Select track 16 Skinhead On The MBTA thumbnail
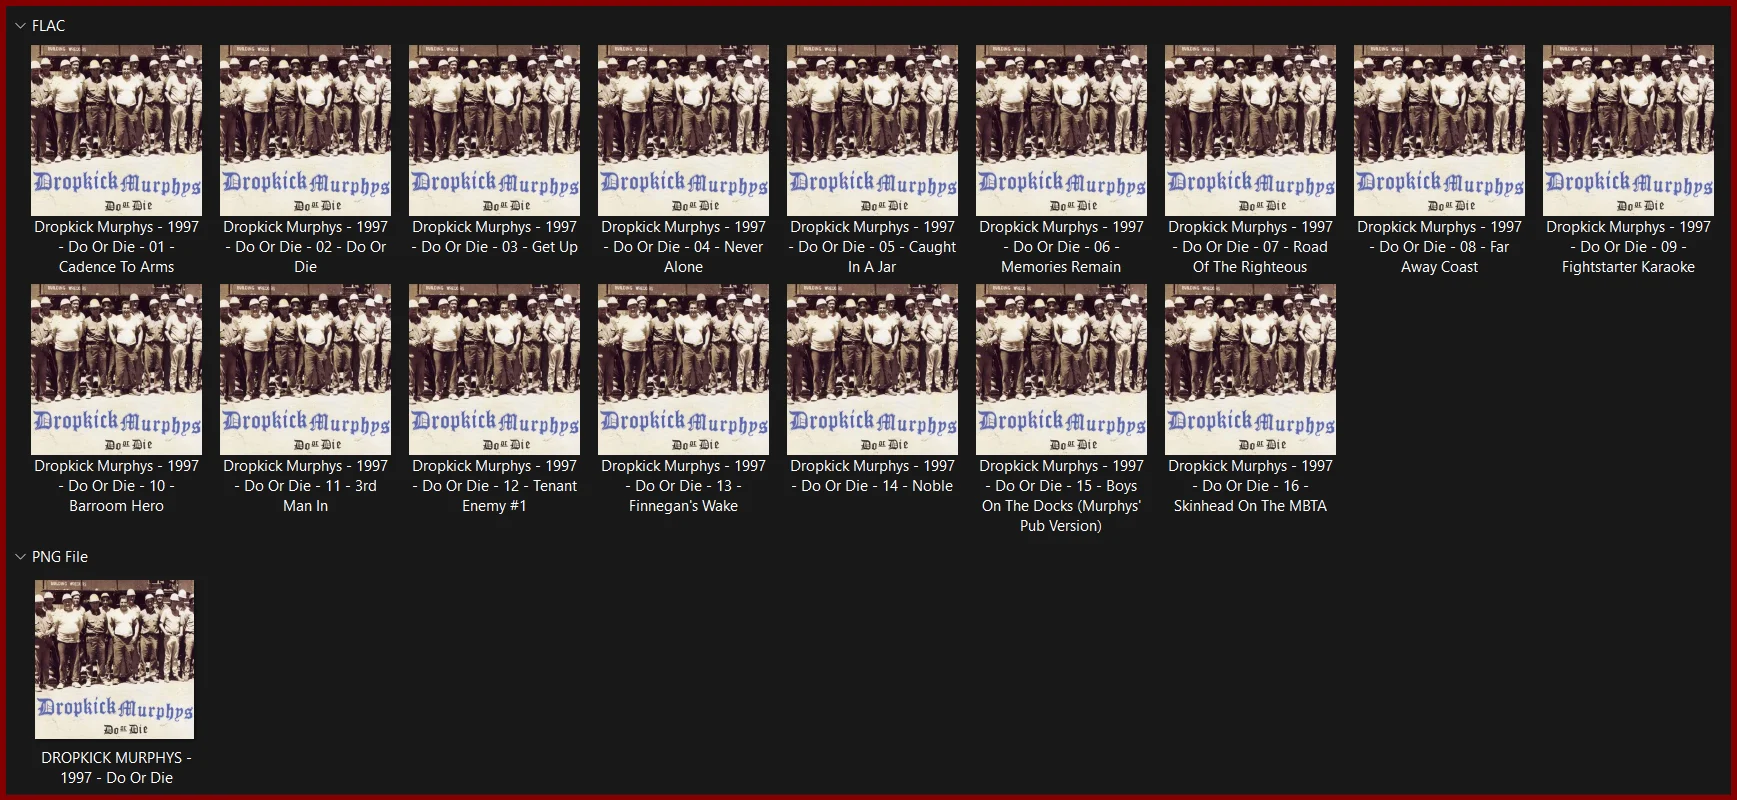Image resolution: width=1737 pixels, height=800 pixels. coord(1250,369)
